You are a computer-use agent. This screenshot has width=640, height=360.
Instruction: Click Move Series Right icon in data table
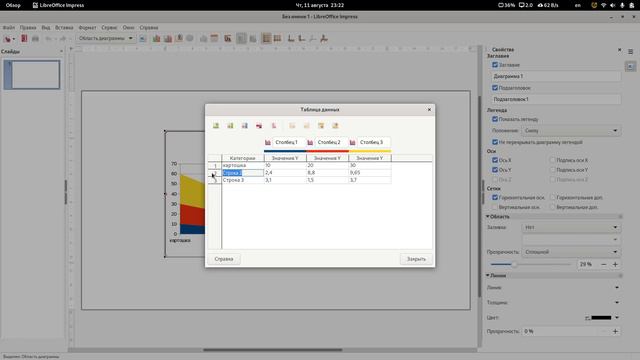pyautogui.click(x=307, y=126)
